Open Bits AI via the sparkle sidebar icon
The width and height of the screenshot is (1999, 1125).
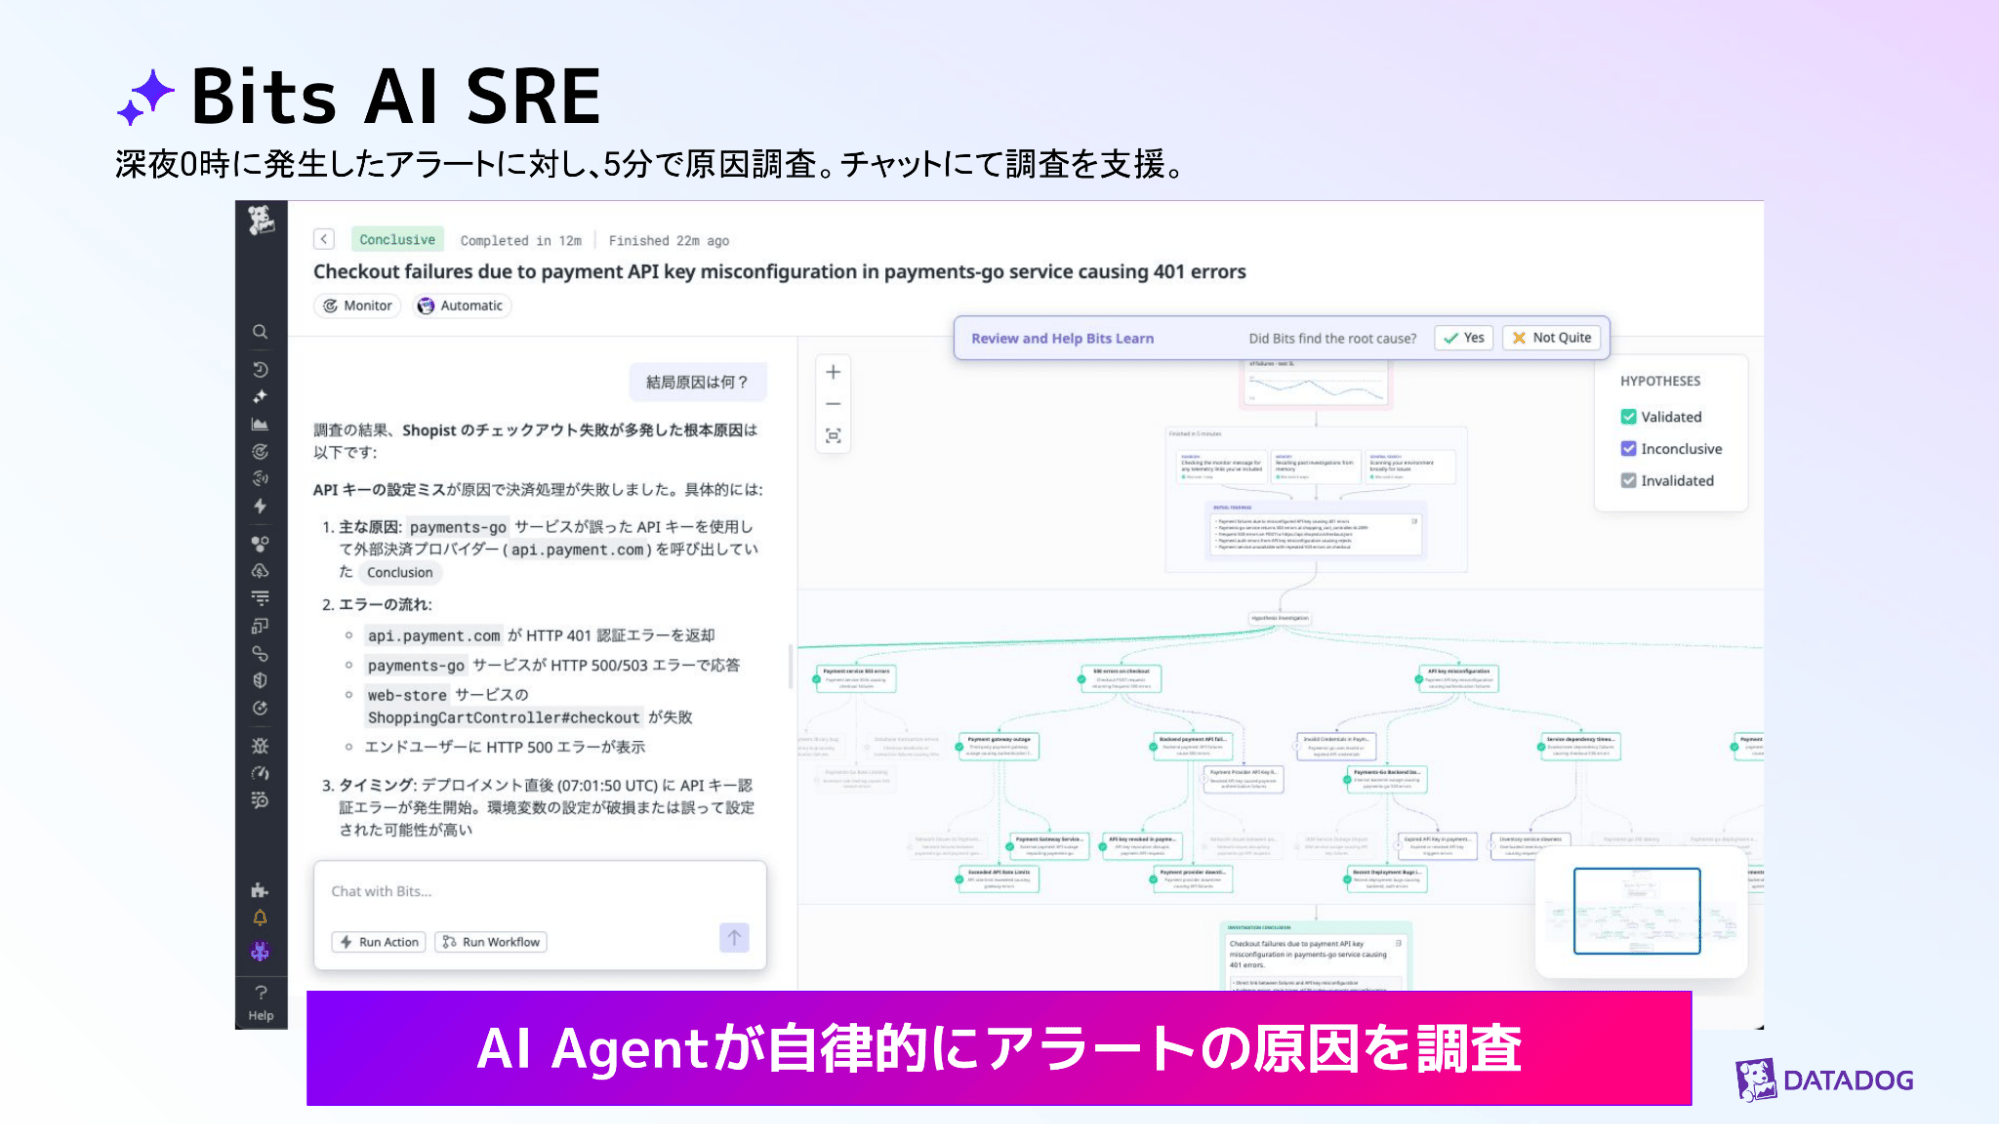click(260, 396)
